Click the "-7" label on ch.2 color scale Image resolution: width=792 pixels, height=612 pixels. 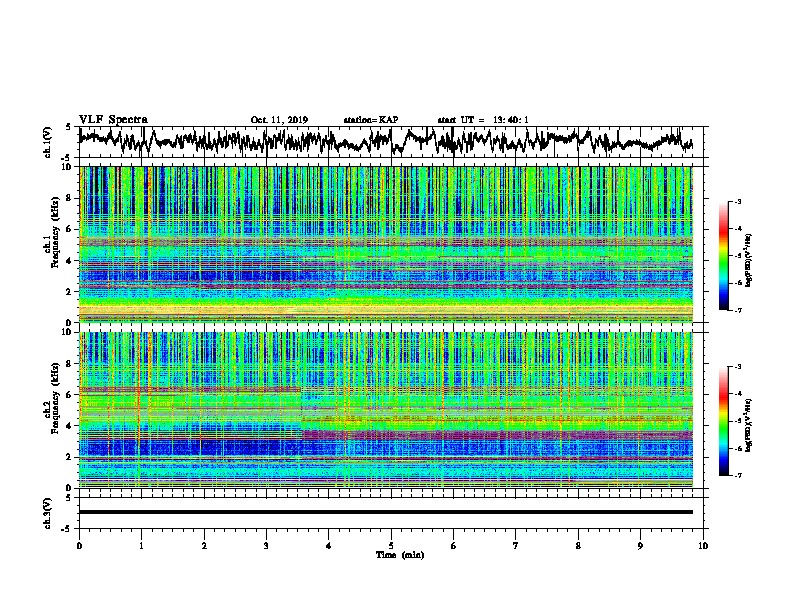(x=737, y=475)
